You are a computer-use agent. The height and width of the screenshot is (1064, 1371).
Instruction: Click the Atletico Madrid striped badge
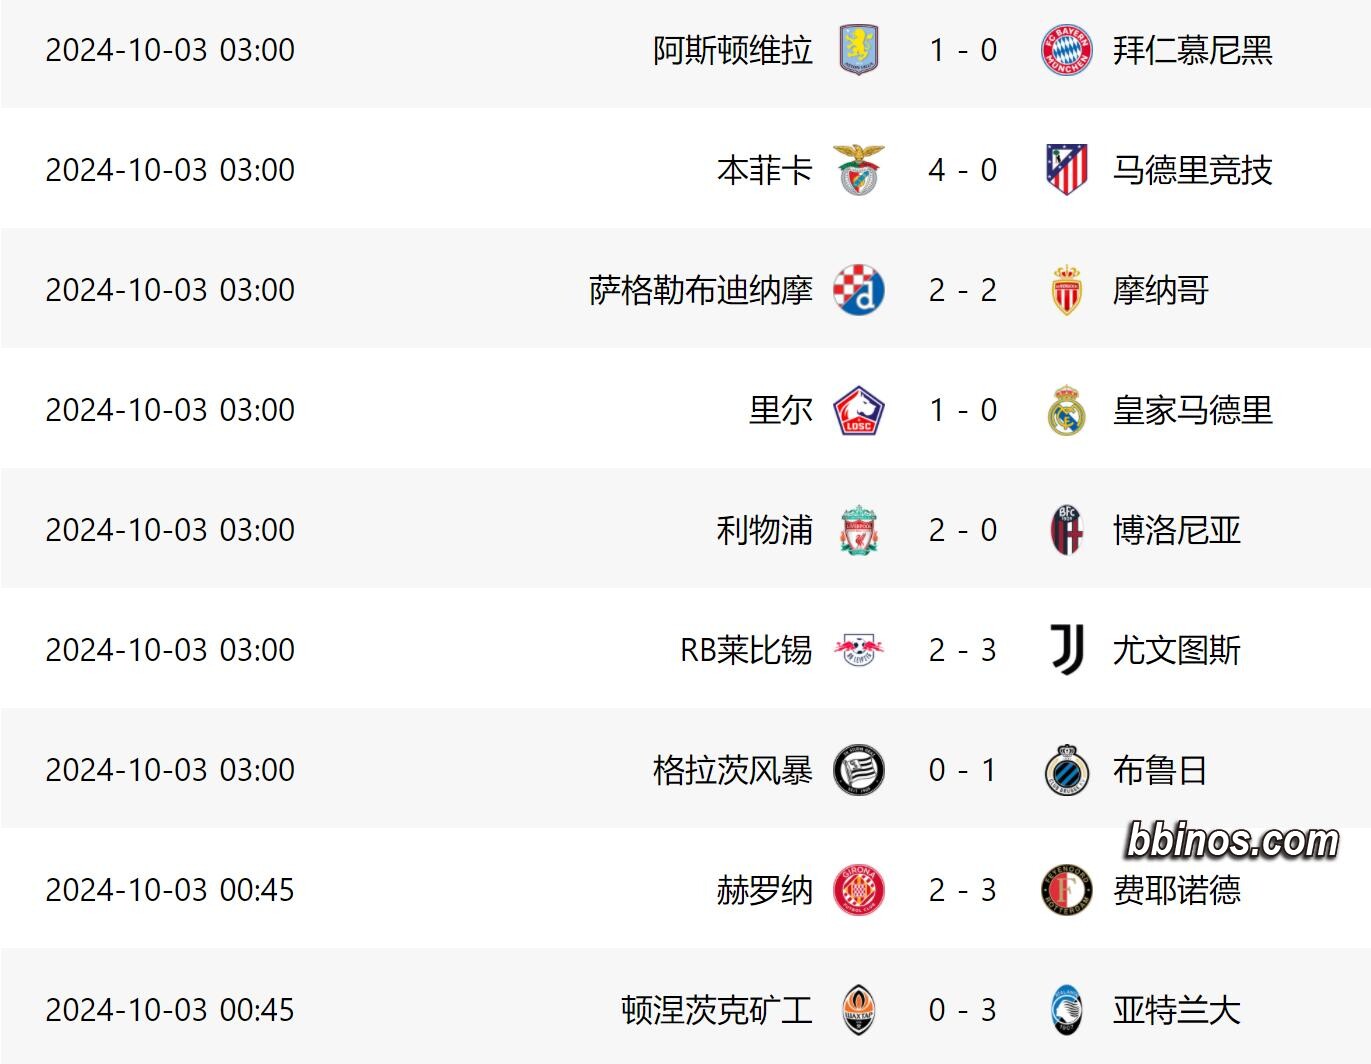pyautogui.click(x=1067, y=169)
